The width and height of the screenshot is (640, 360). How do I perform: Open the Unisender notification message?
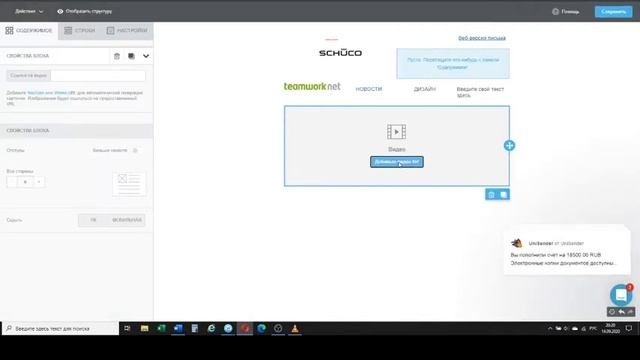pyautogui.click(x=567, y=251)
